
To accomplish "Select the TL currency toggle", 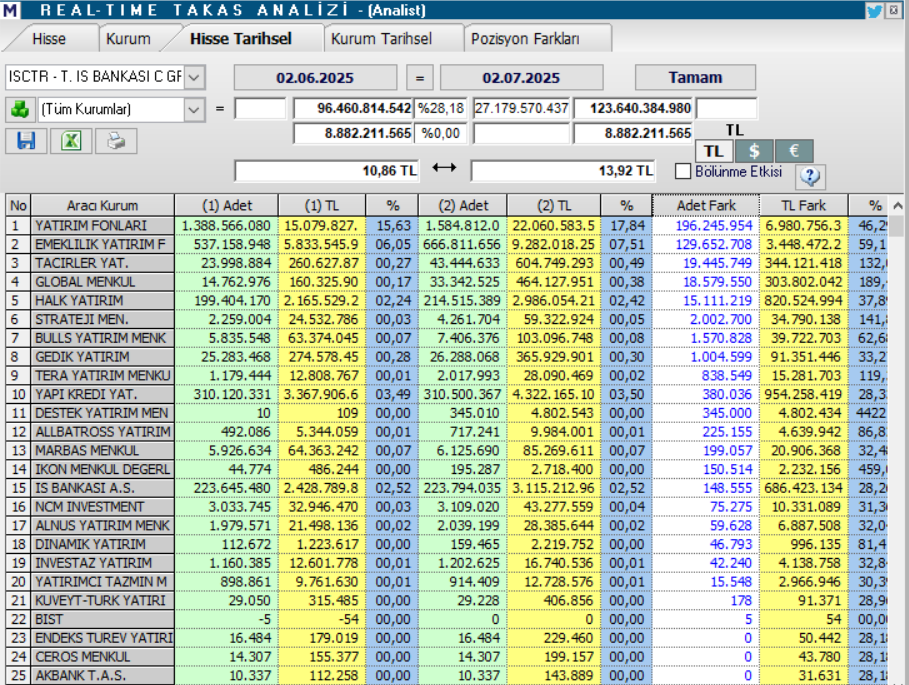I will coord(714,151).
